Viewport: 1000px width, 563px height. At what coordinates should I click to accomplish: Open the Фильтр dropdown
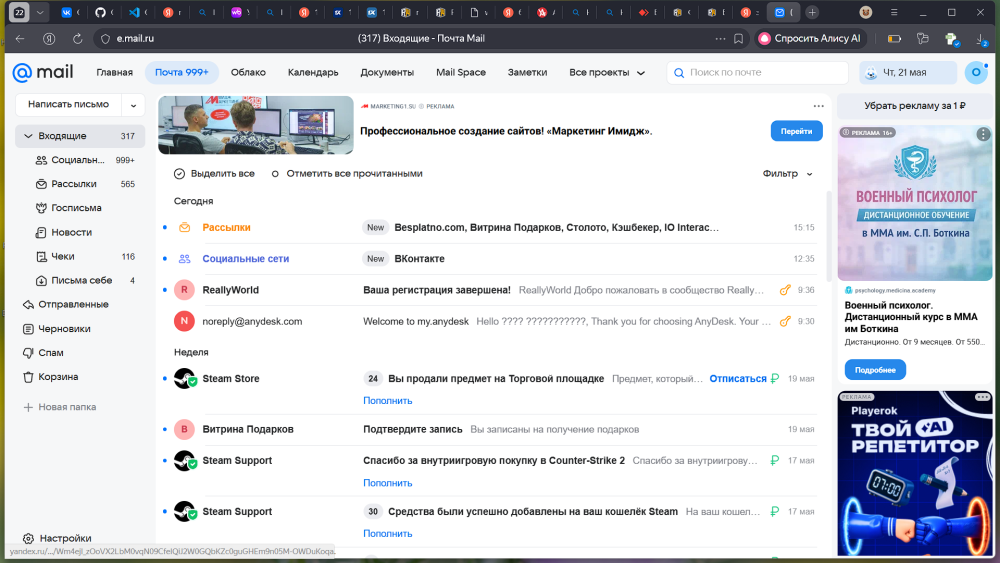[x=788, y=173]
